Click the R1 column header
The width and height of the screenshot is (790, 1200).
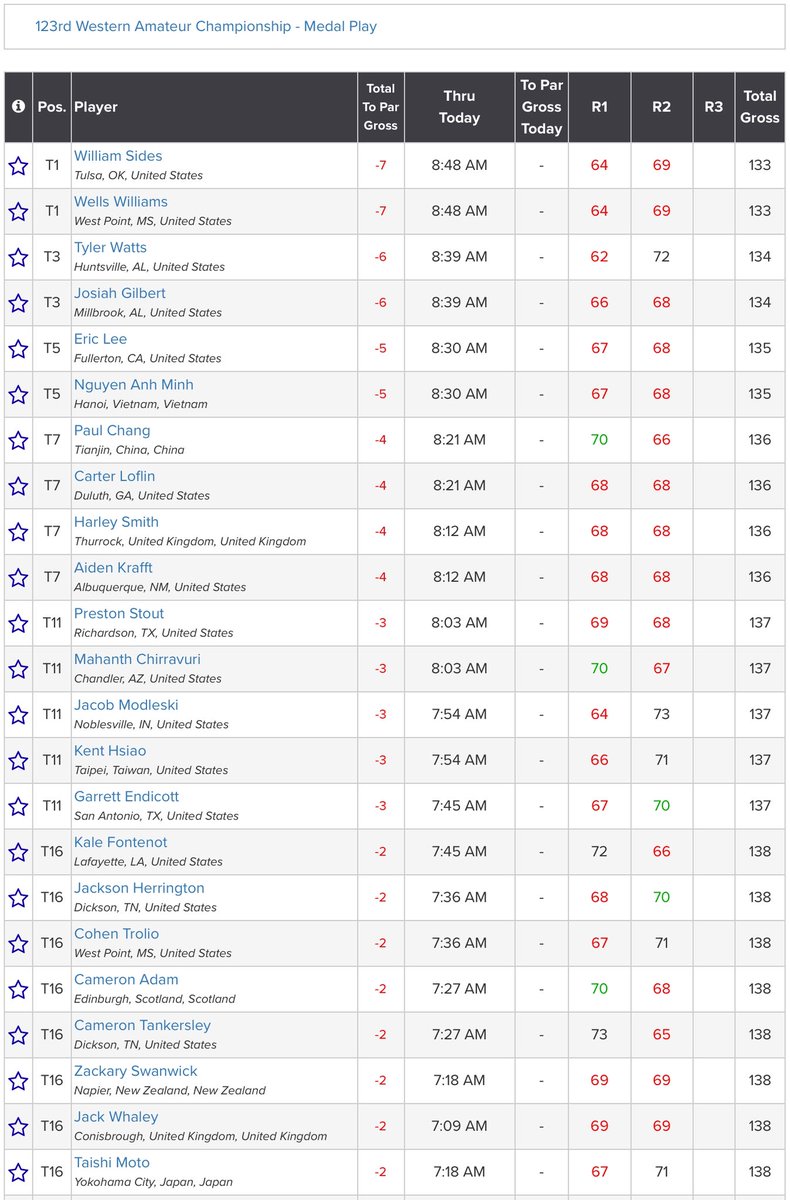[599, 107]
